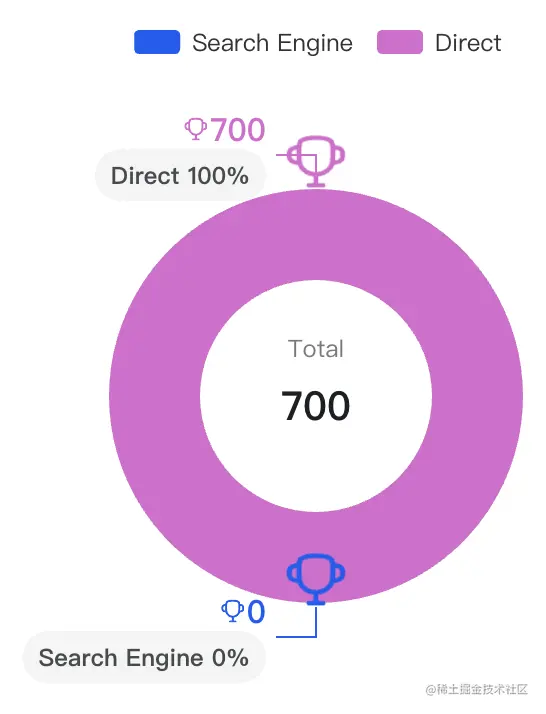Toggle the Search Engine series via legend text
The image size is (546, 714).
pos(272,43)
